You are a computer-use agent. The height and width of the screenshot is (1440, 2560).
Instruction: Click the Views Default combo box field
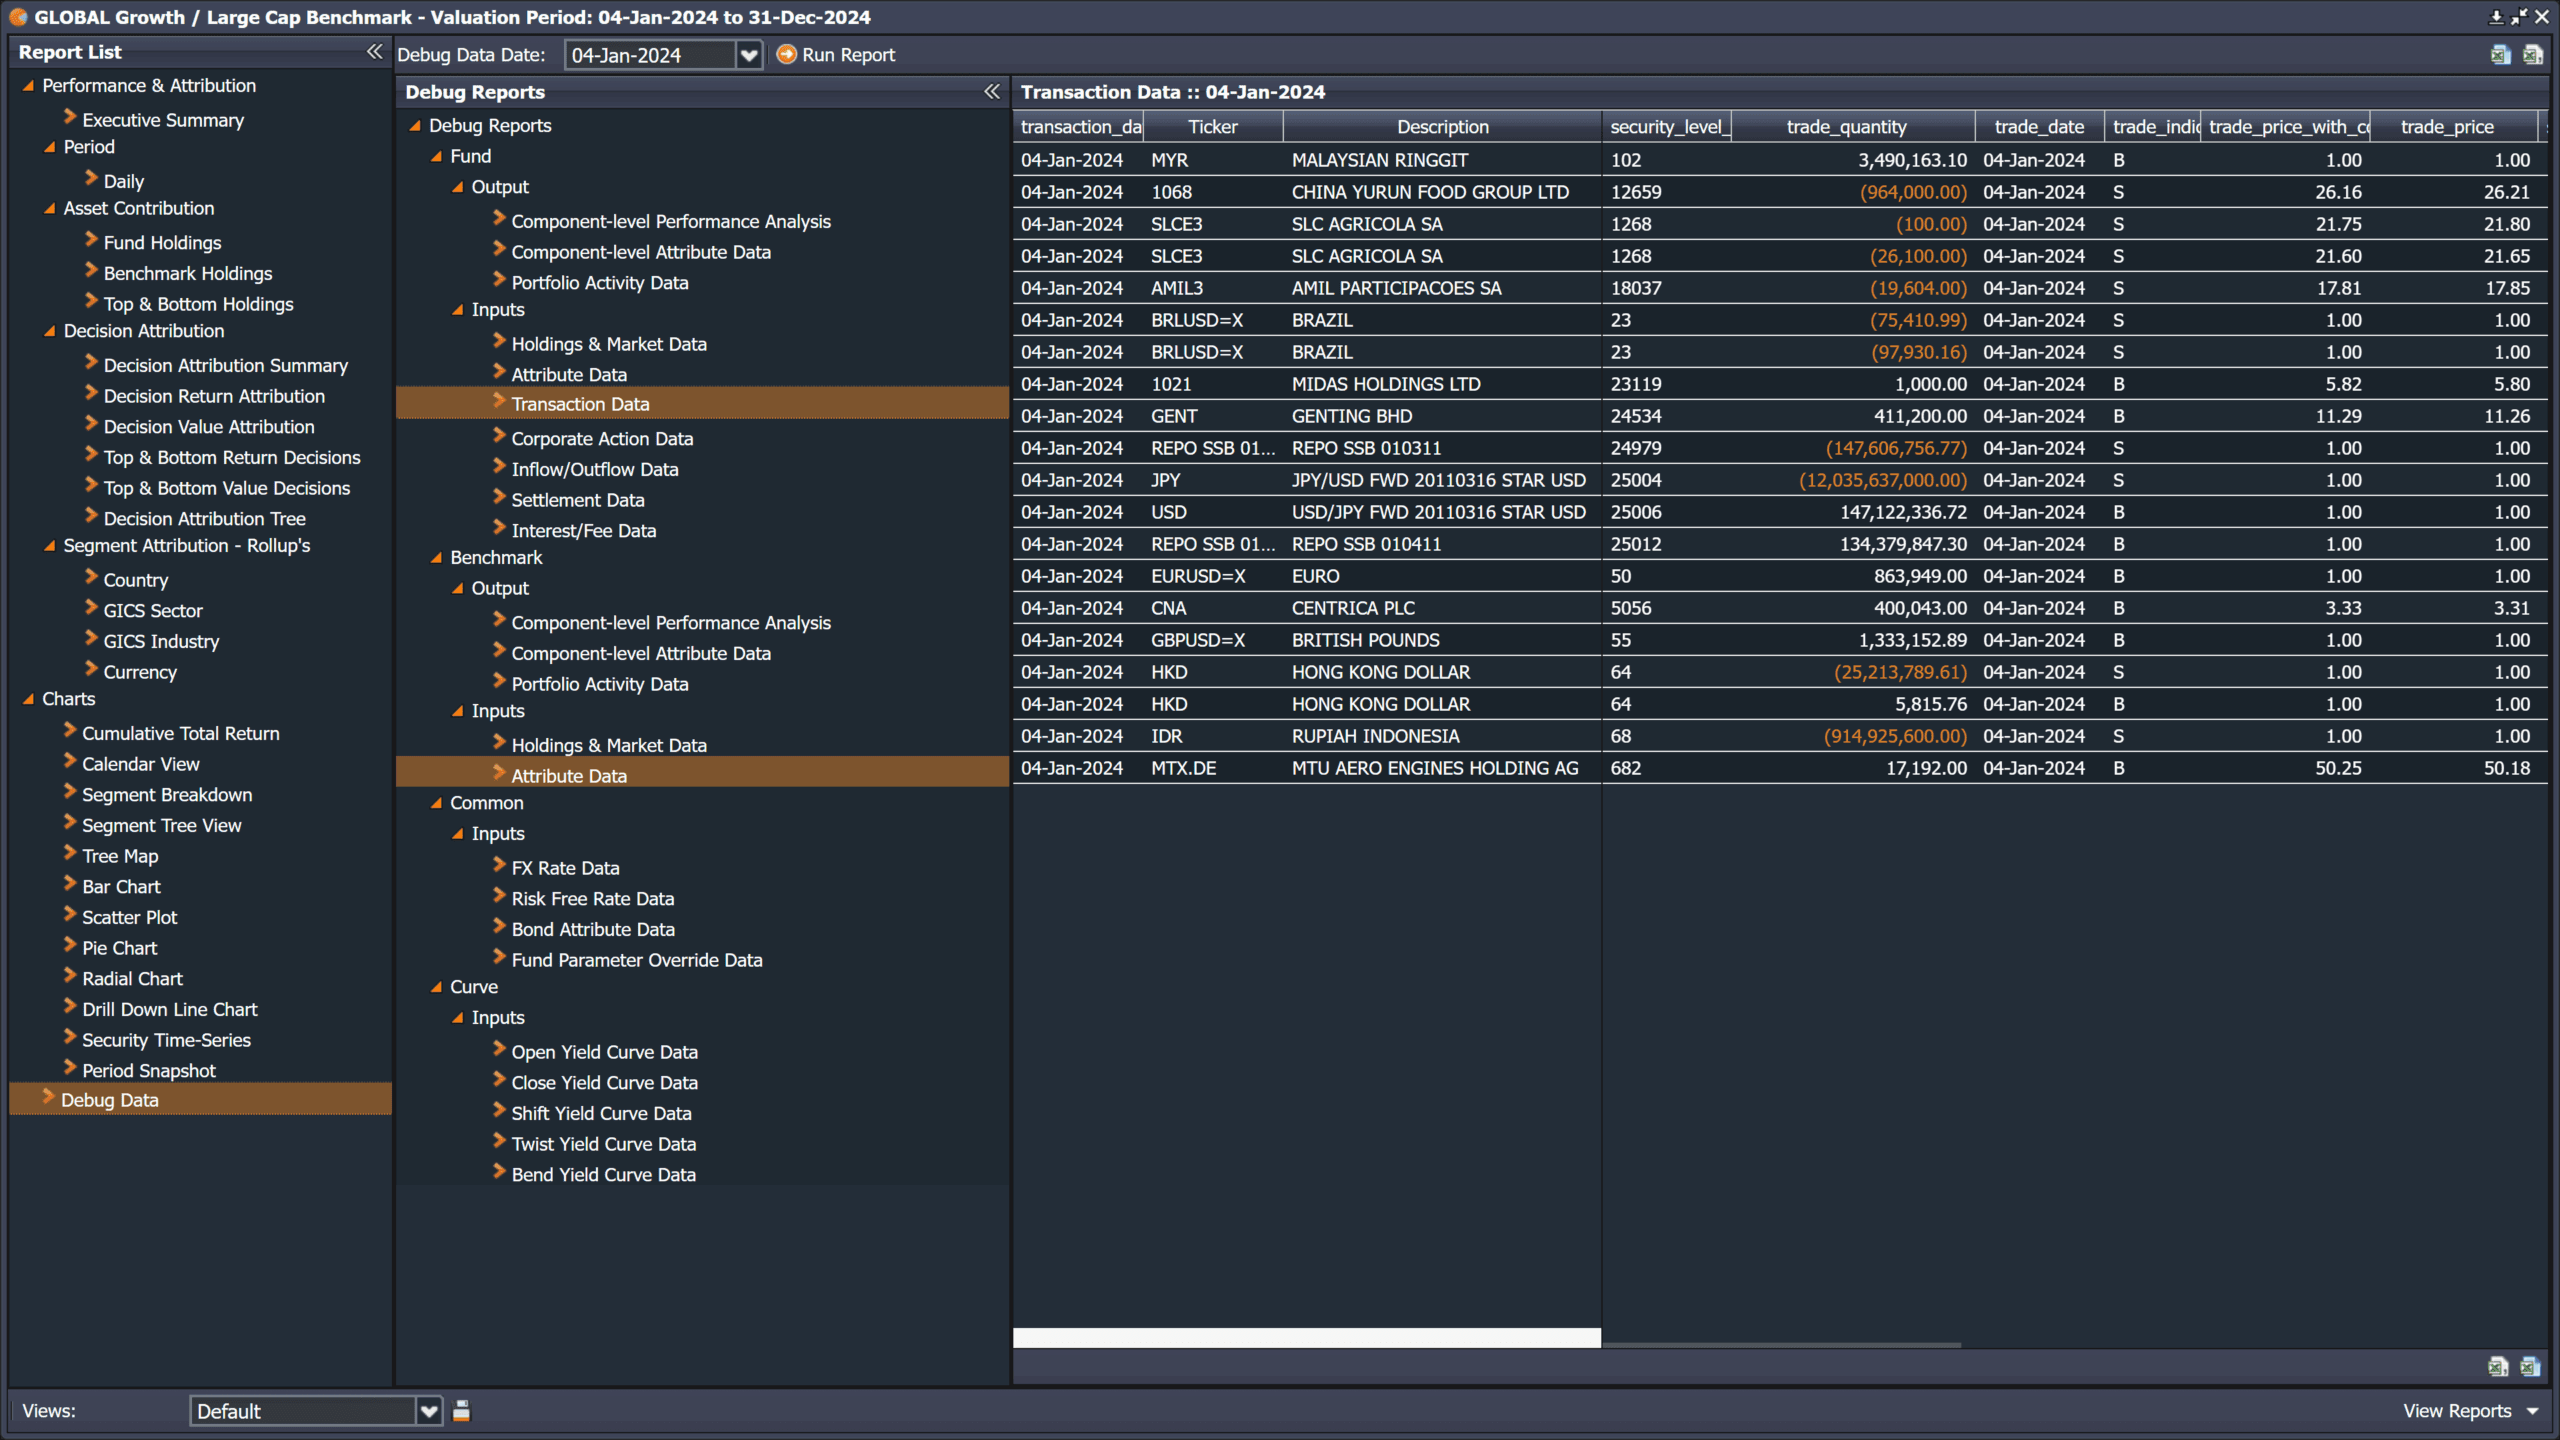coord(302,1411)
